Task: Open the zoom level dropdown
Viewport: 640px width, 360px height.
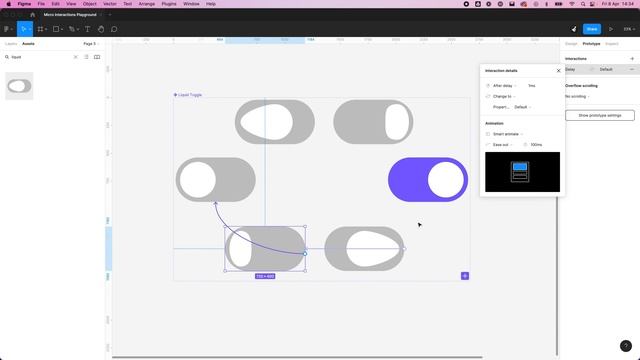Action: (629, 29)
